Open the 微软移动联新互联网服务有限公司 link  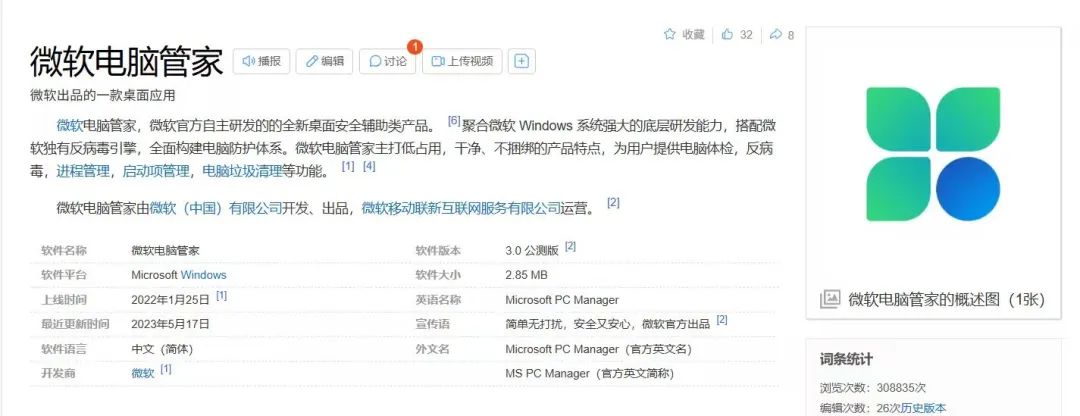pyautogui.click(x=461, y=208)
